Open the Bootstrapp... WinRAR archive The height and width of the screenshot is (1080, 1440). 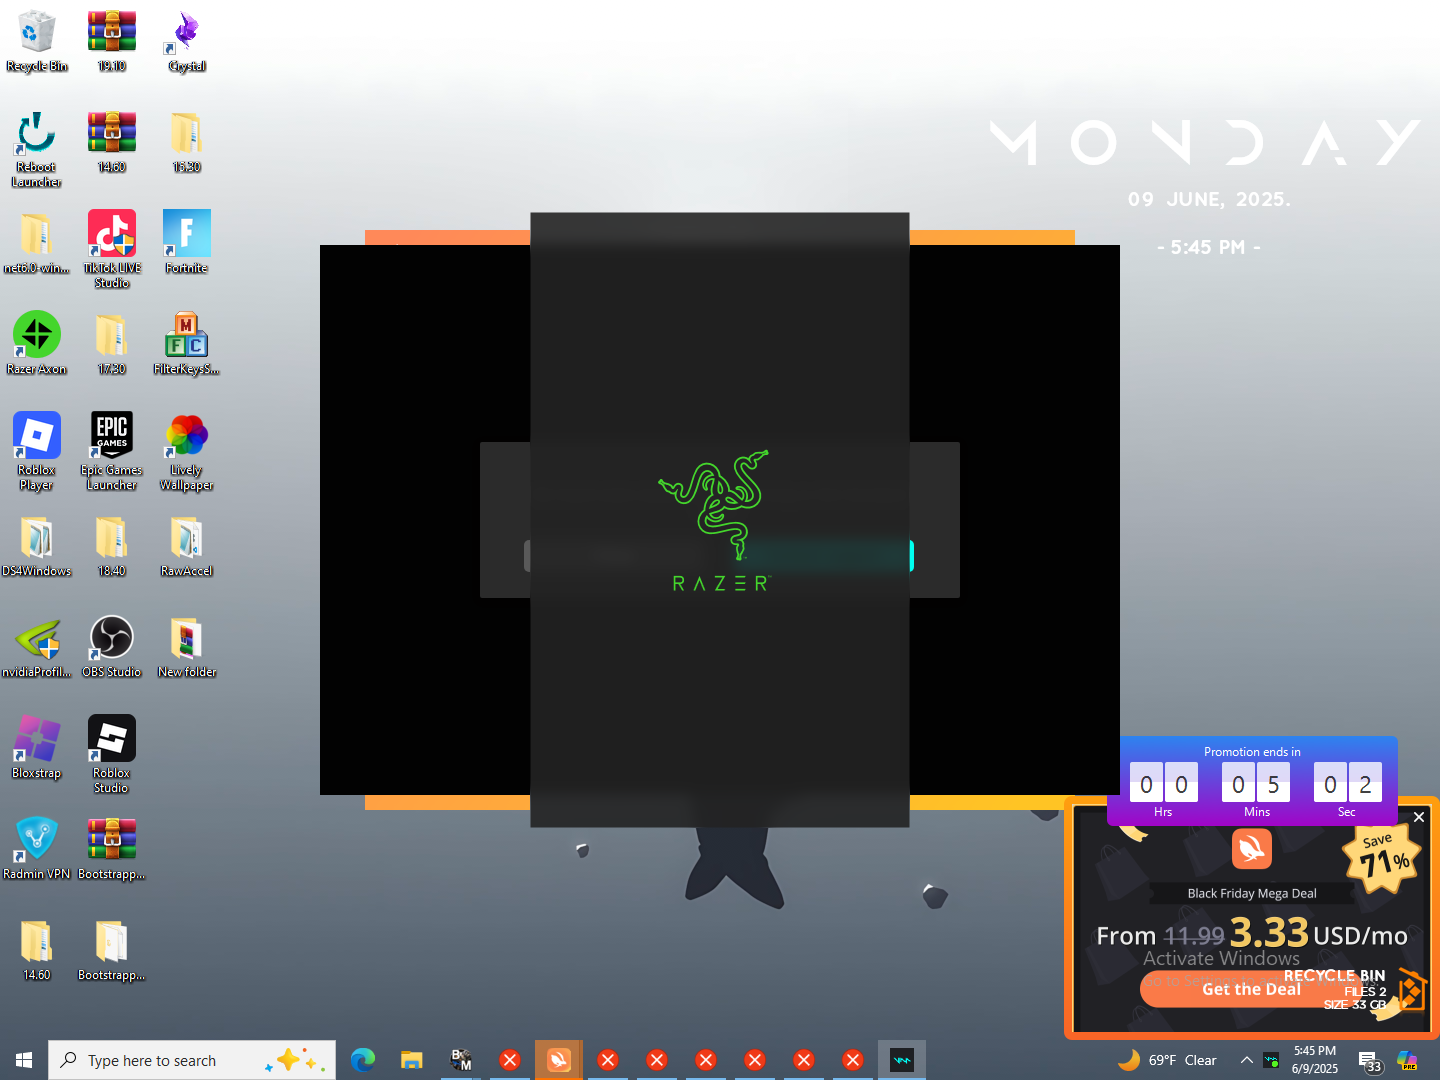coord(112,849)
